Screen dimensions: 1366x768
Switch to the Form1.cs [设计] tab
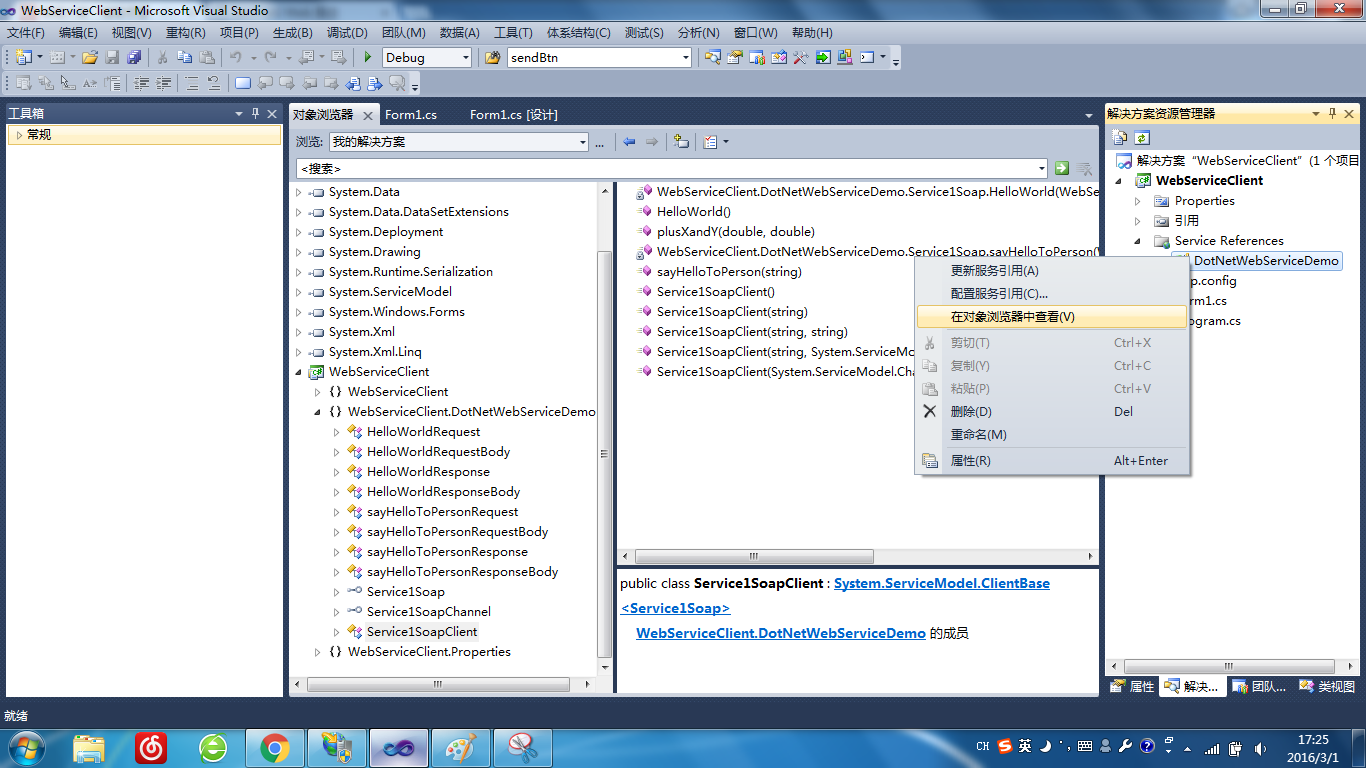pos(514,115)
